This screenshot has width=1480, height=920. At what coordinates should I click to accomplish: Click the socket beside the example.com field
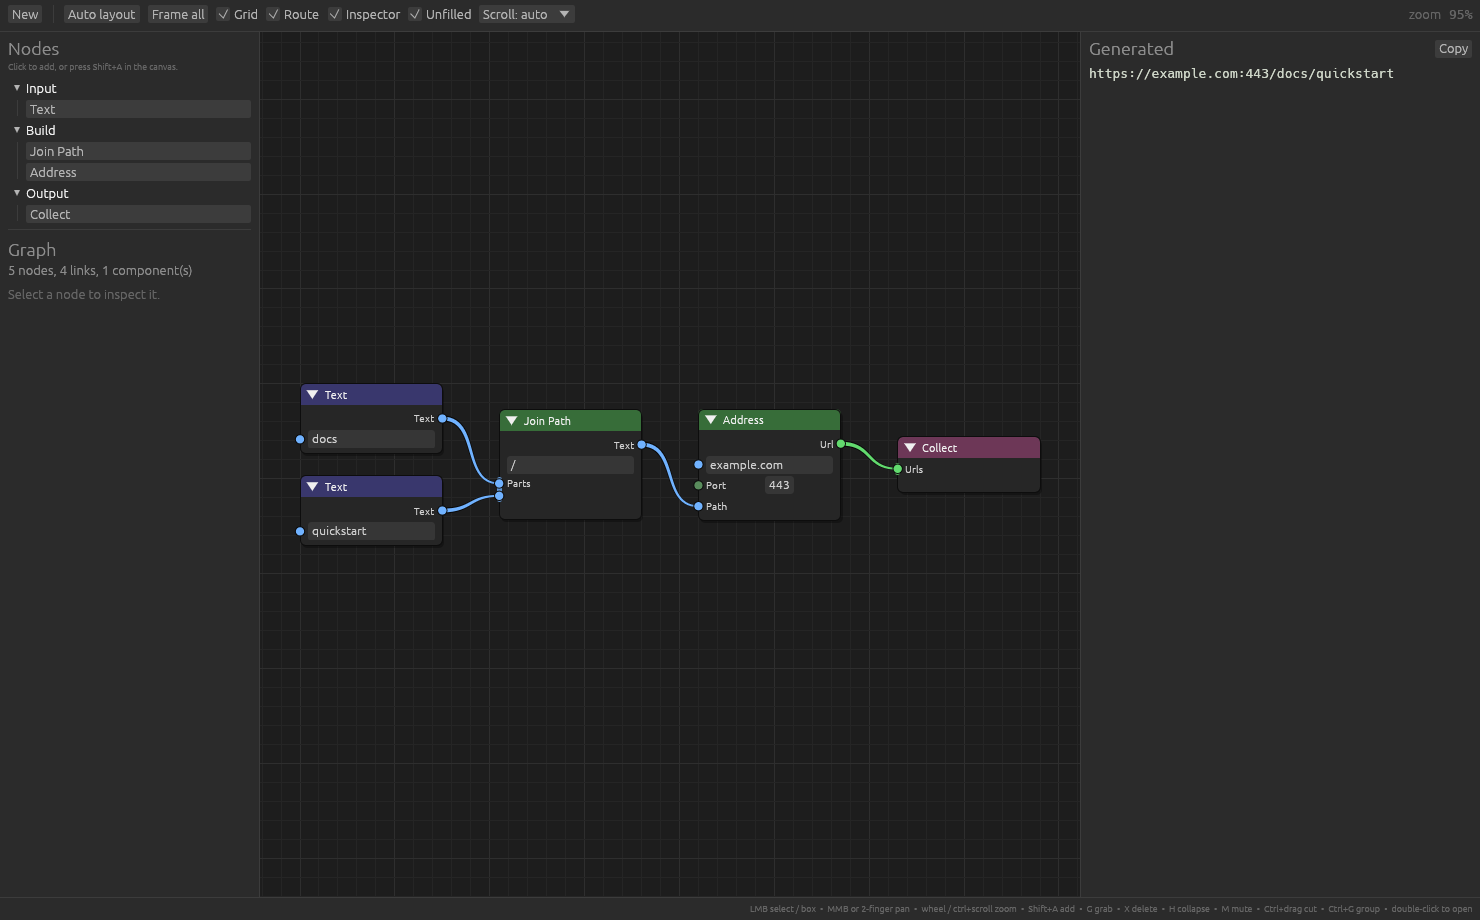click(x=699, y=465)
